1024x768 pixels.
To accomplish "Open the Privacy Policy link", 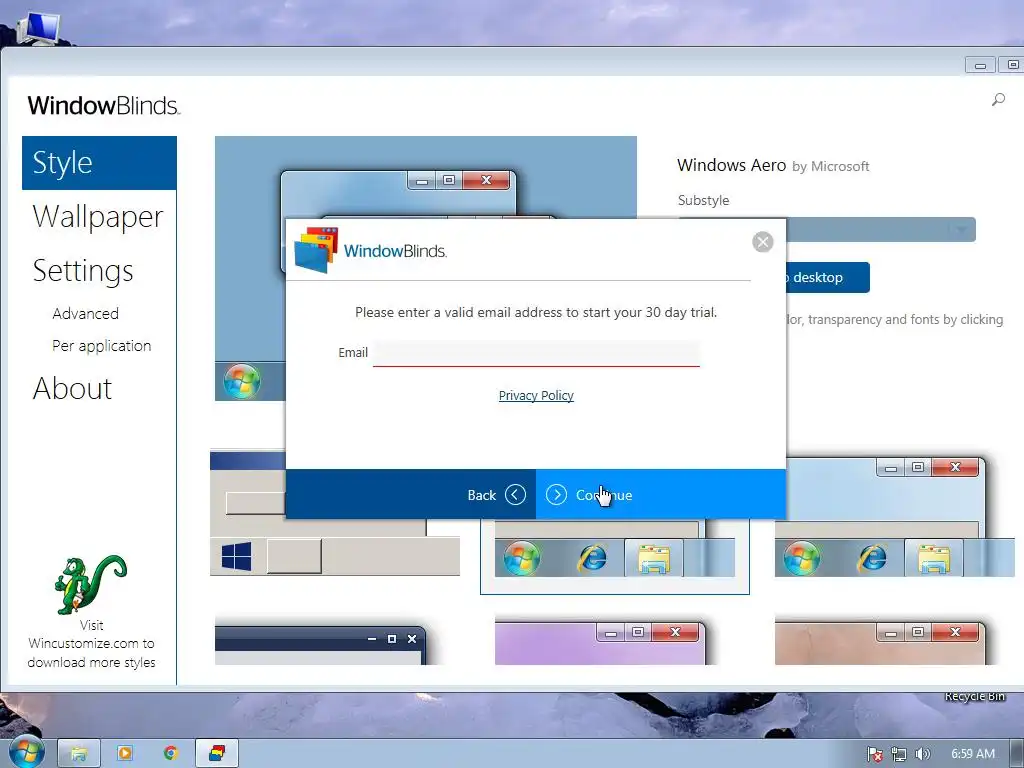I will (536, 395).
